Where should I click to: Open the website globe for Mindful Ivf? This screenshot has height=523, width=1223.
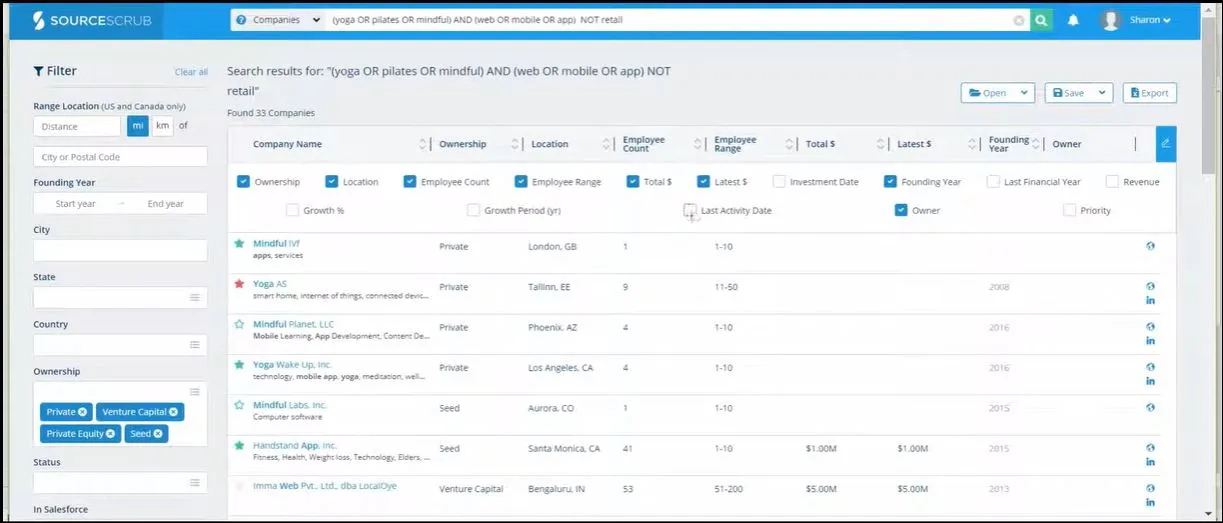click(1150, 246)
